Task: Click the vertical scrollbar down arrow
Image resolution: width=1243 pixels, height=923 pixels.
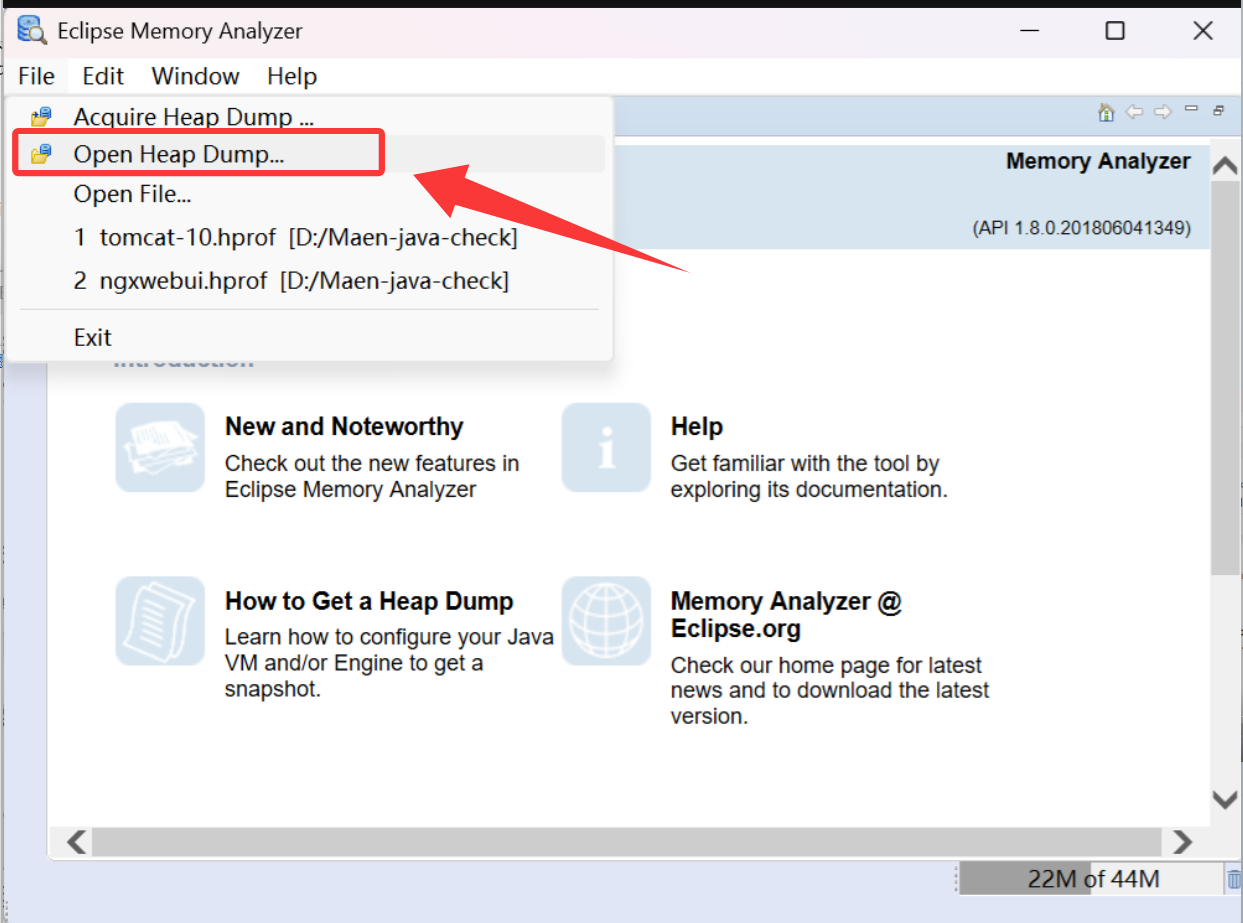Action: click(1226, 799)
